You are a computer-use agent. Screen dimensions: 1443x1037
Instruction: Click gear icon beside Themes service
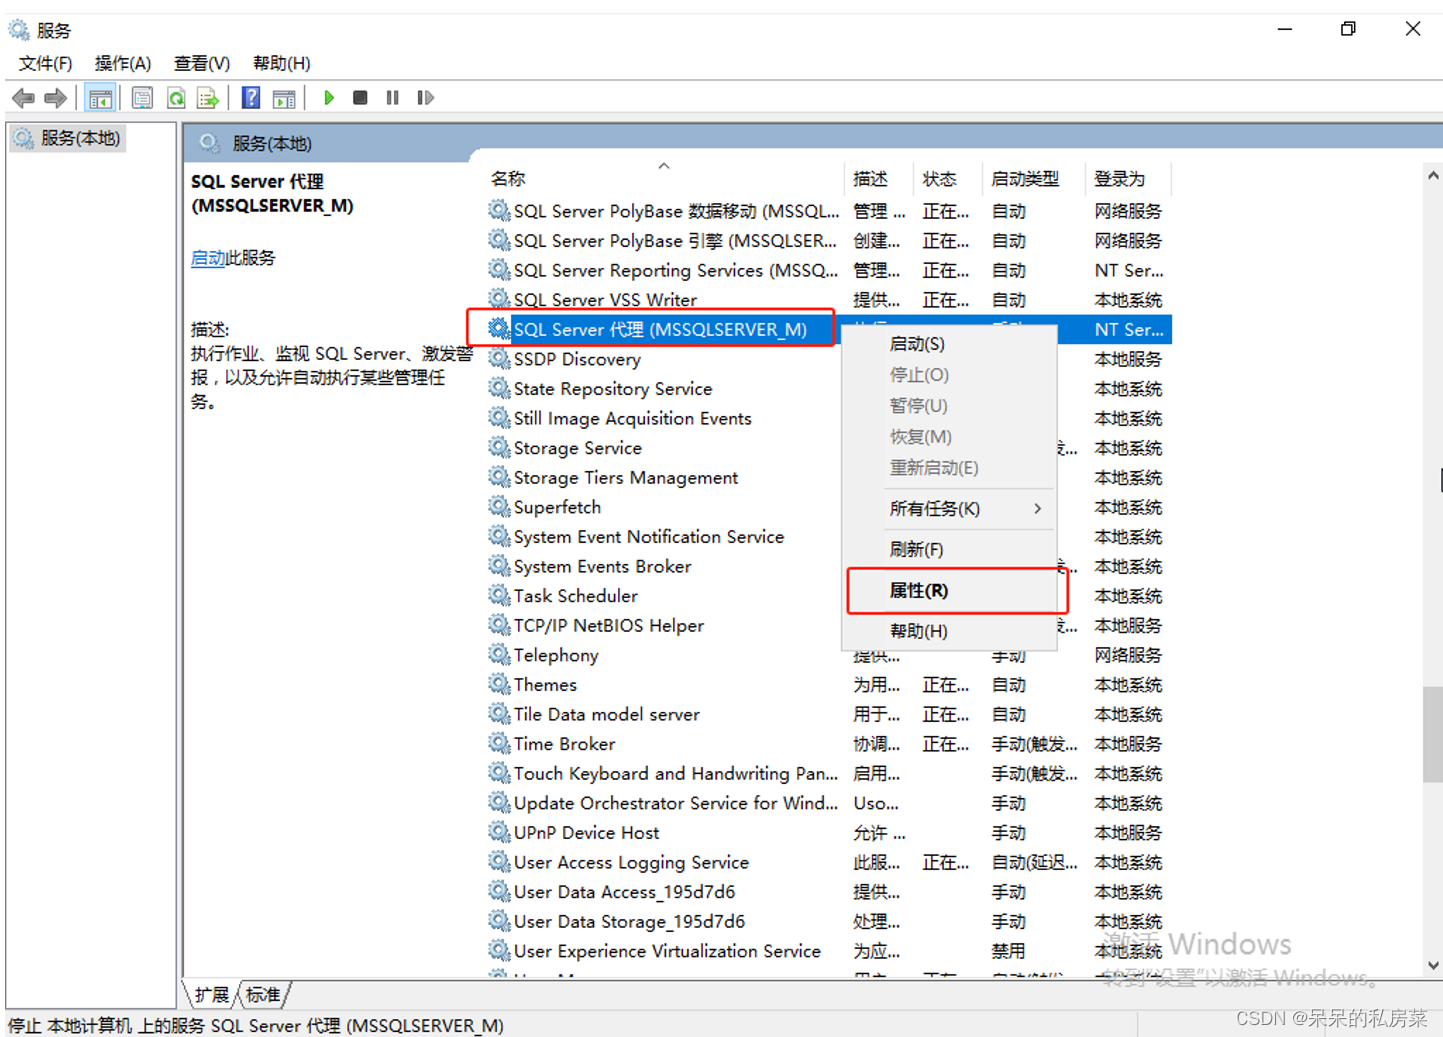click(x=498, y=684)
